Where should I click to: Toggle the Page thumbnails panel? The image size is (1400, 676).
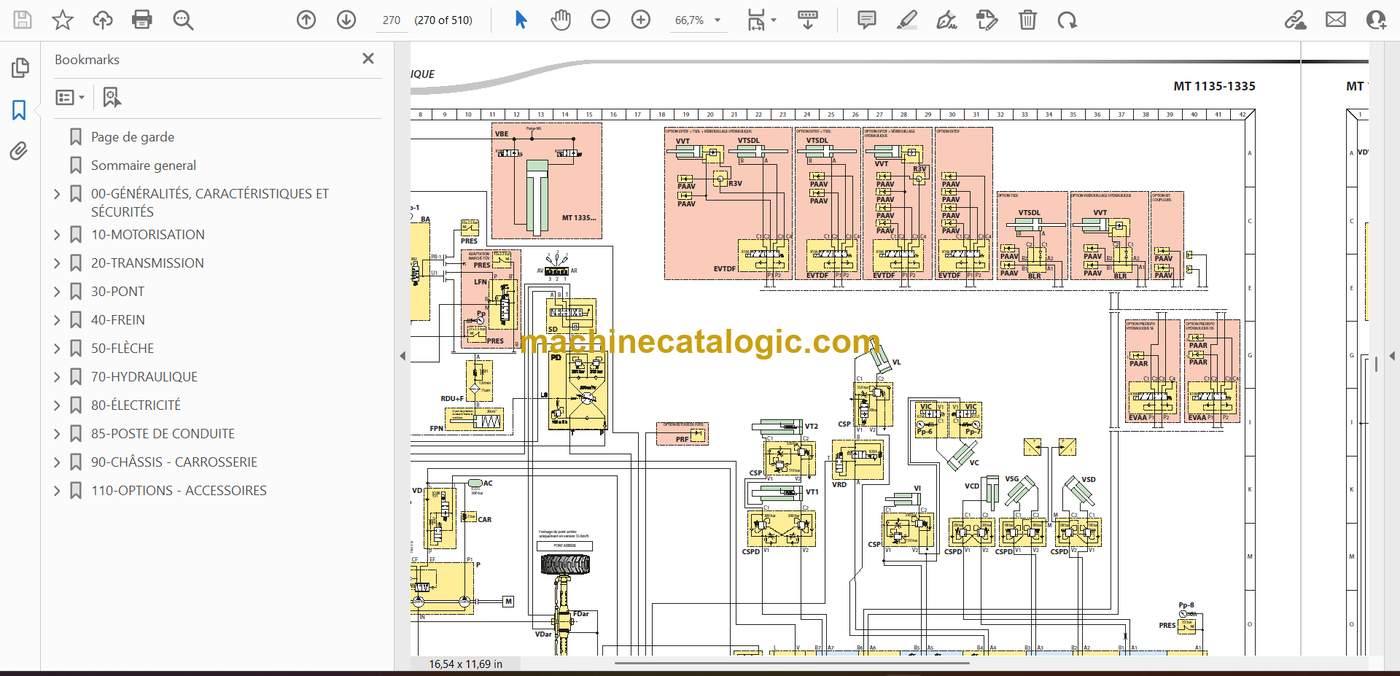point(19,68)
